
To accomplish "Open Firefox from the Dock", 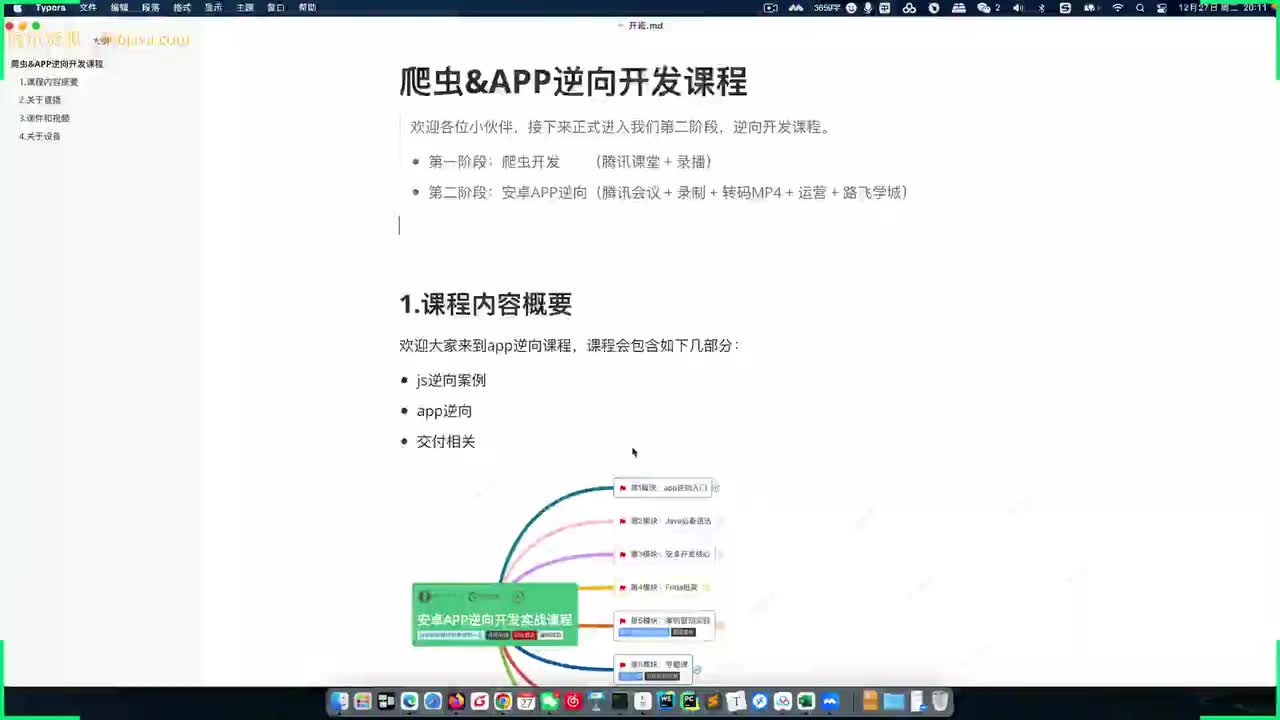I will 456,702.
